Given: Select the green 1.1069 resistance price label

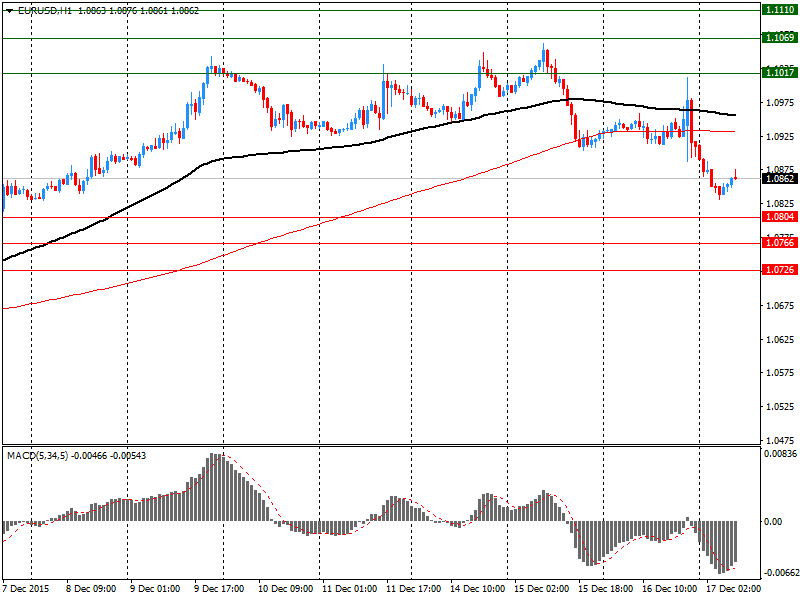Looking at the screenshot, I should coord(780,37).
